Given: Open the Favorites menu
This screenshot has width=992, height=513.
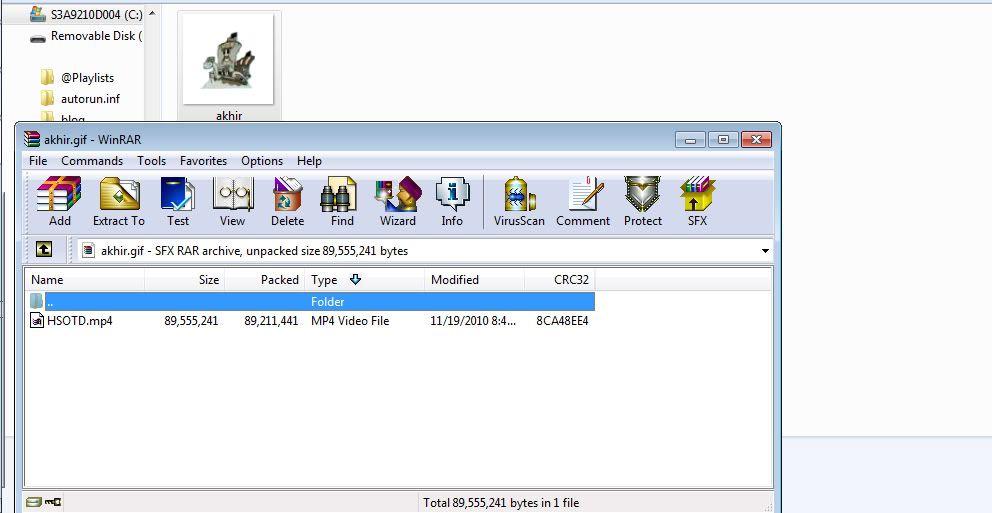Looking at the screenshot, I should pyautogui.click(x=203, y=161).
